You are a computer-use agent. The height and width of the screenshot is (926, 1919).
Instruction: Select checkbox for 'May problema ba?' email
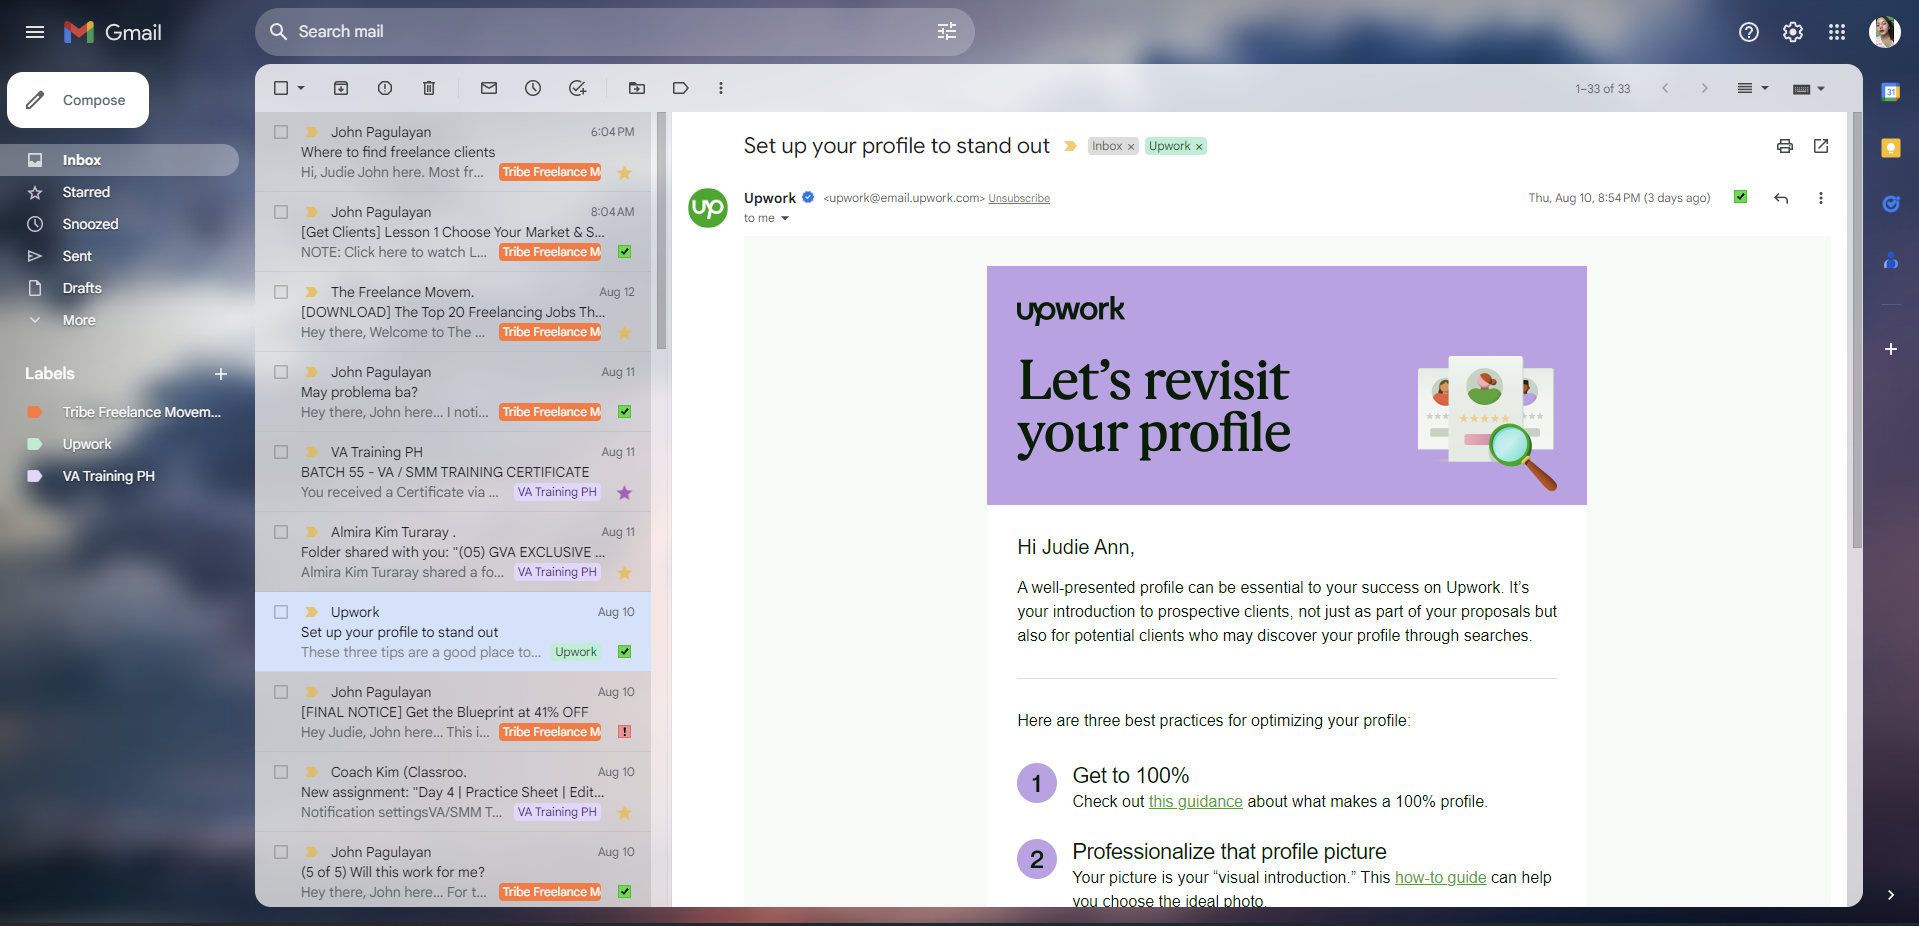[281, 372]
